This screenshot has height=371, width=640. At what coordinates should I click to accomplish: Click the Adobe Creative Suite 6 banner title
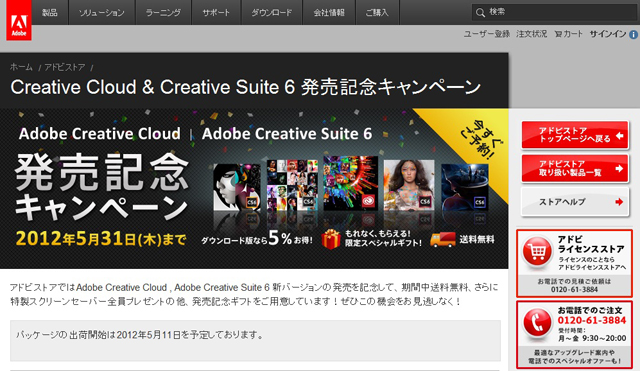pyautogui.click(x=287, y=134)
